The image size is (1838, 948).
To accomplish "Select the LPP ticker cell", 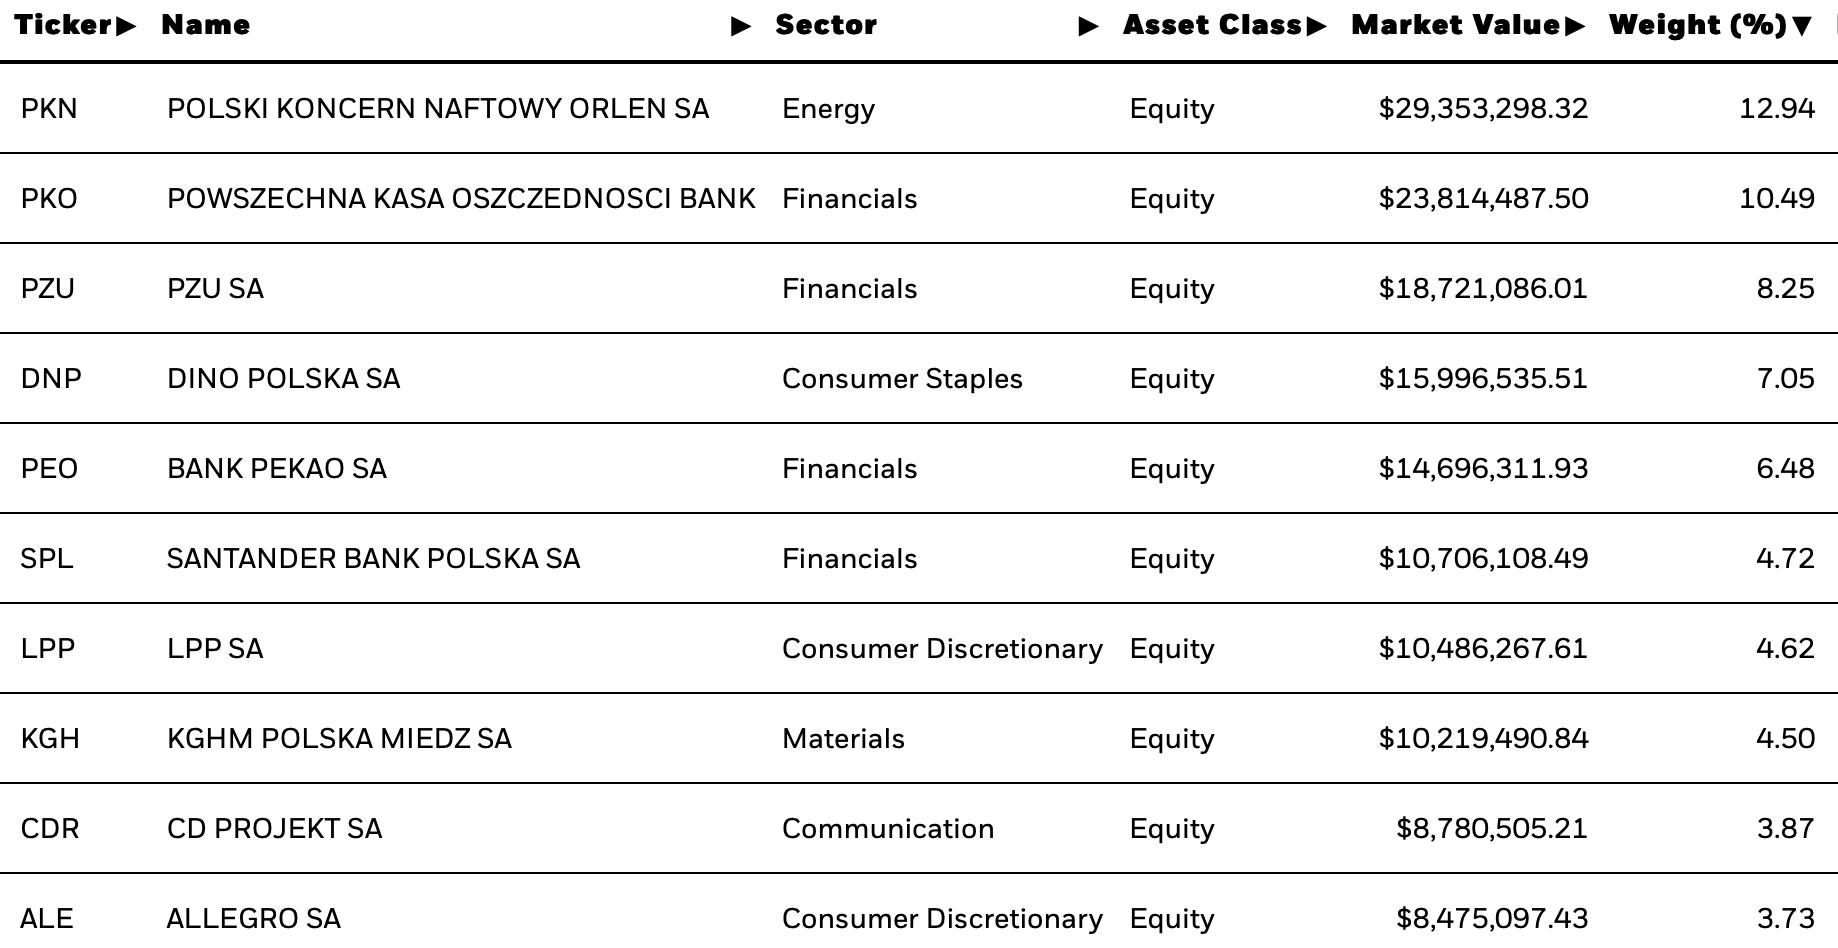I will click(x=48, y=649).
